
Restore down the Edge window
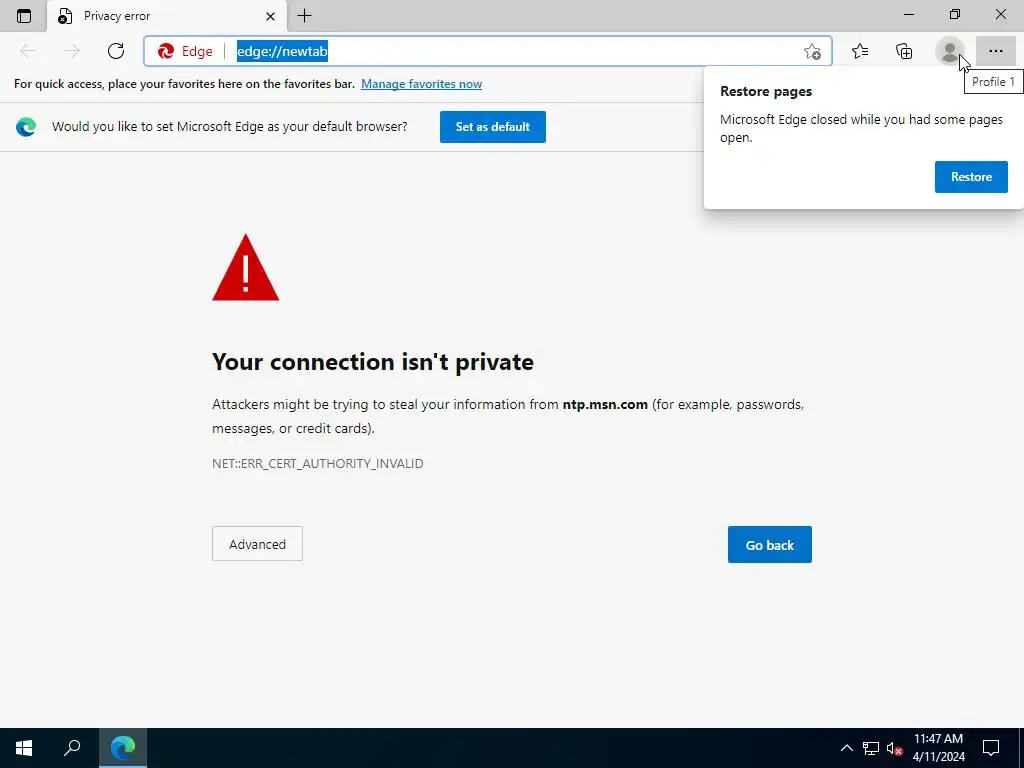tap(955, 14)
